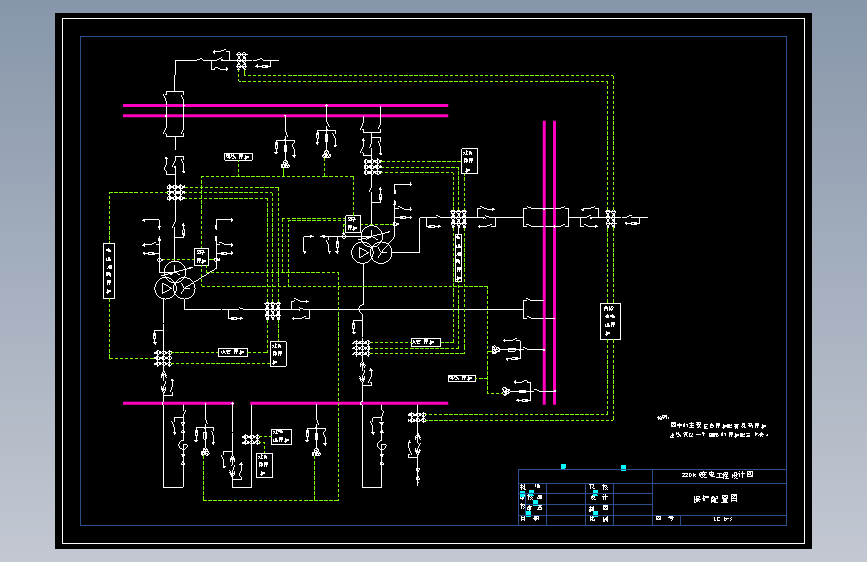
Task: Select the bus coupler bracket crossing the vertical busbars
Action: pyautogui.click(x=546, y=217)
